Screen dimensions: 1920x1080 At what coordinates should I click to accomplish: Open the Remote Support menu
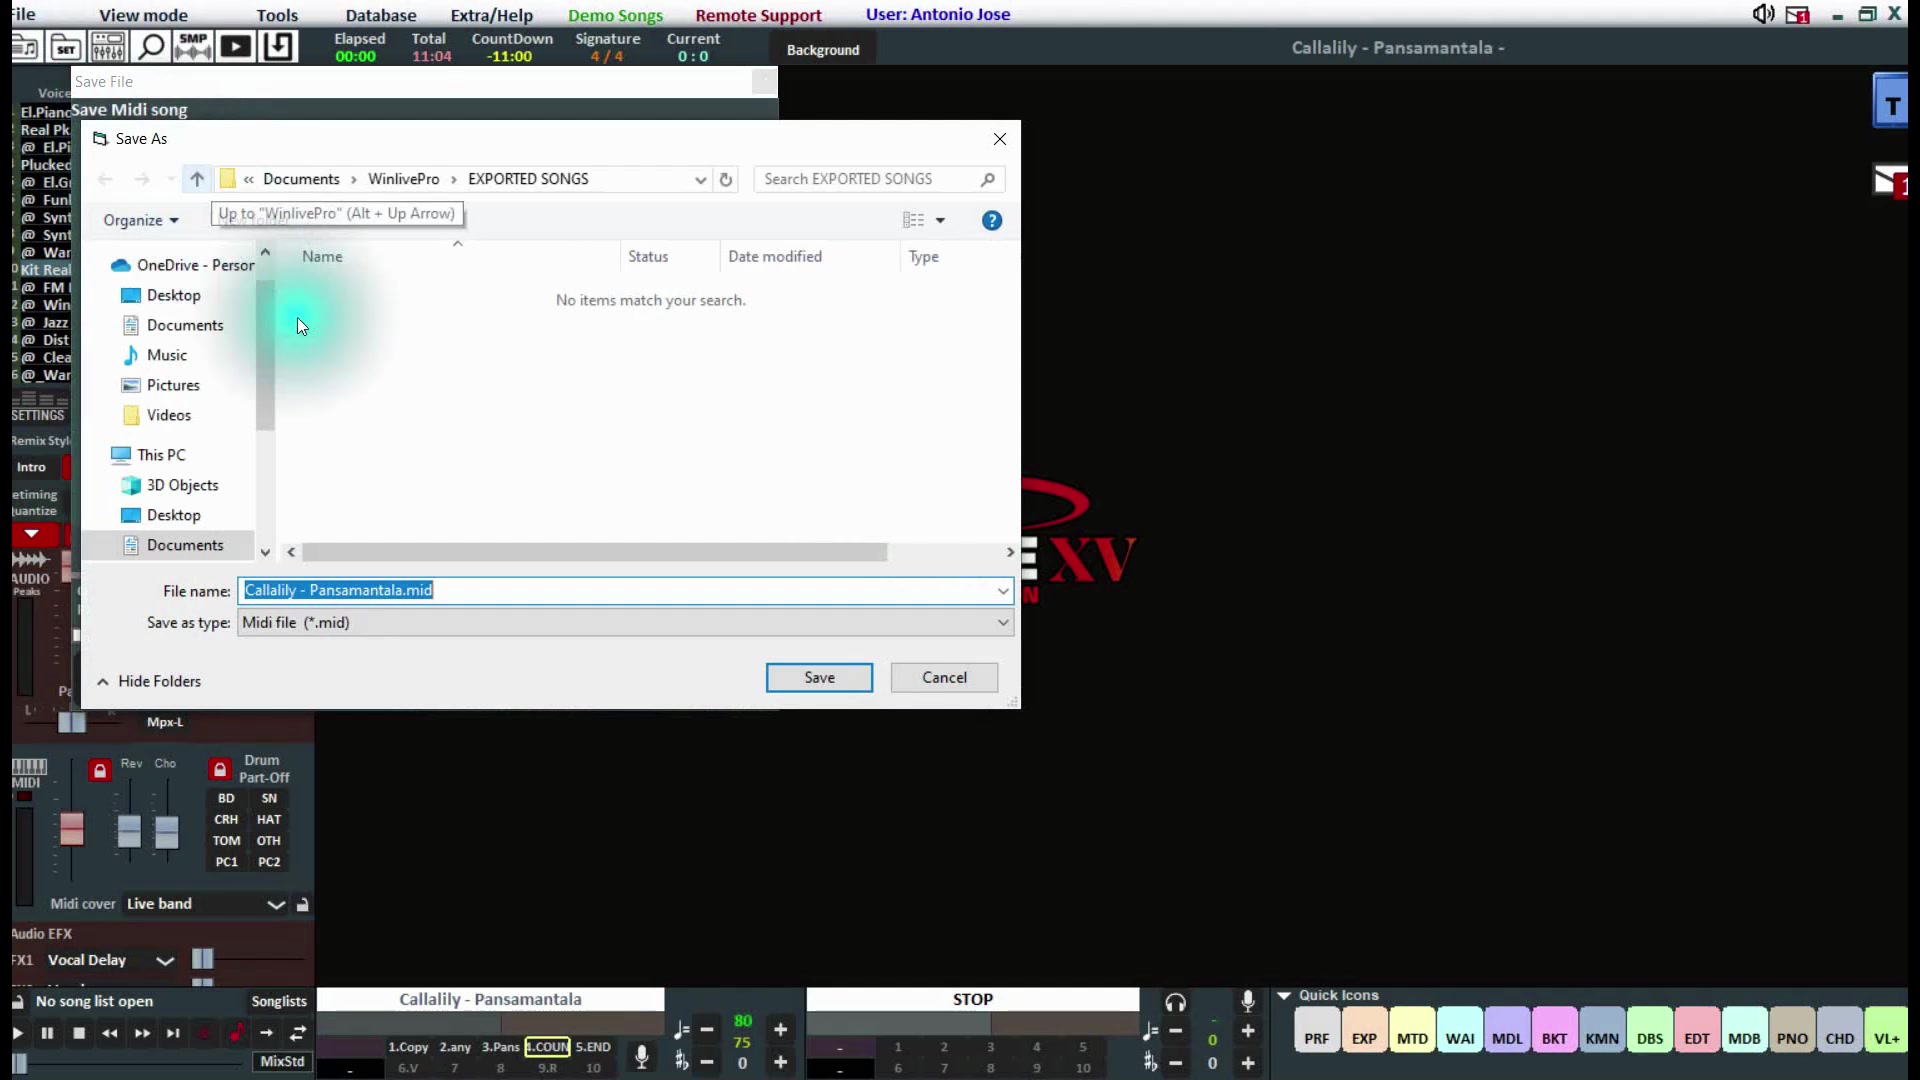759,15
